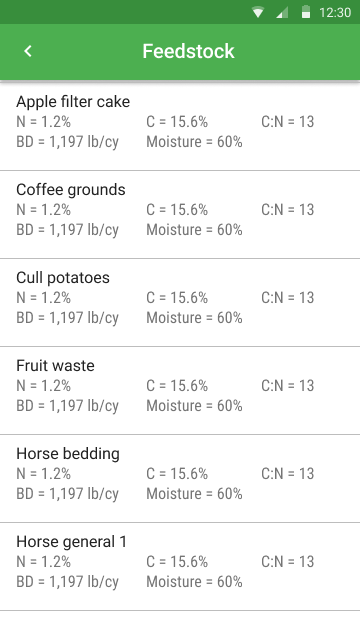
Task: Tap the Feedstock header title
Action: (188, 51)
